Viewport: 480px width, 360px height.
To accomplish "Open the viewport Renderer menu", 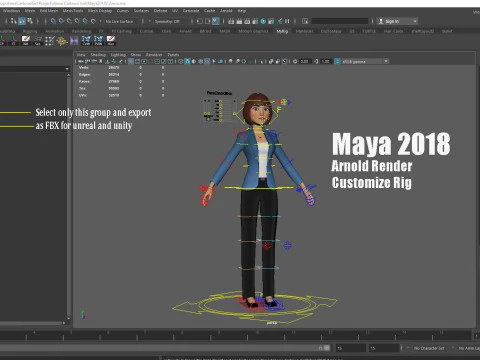I will coord(154,55).
